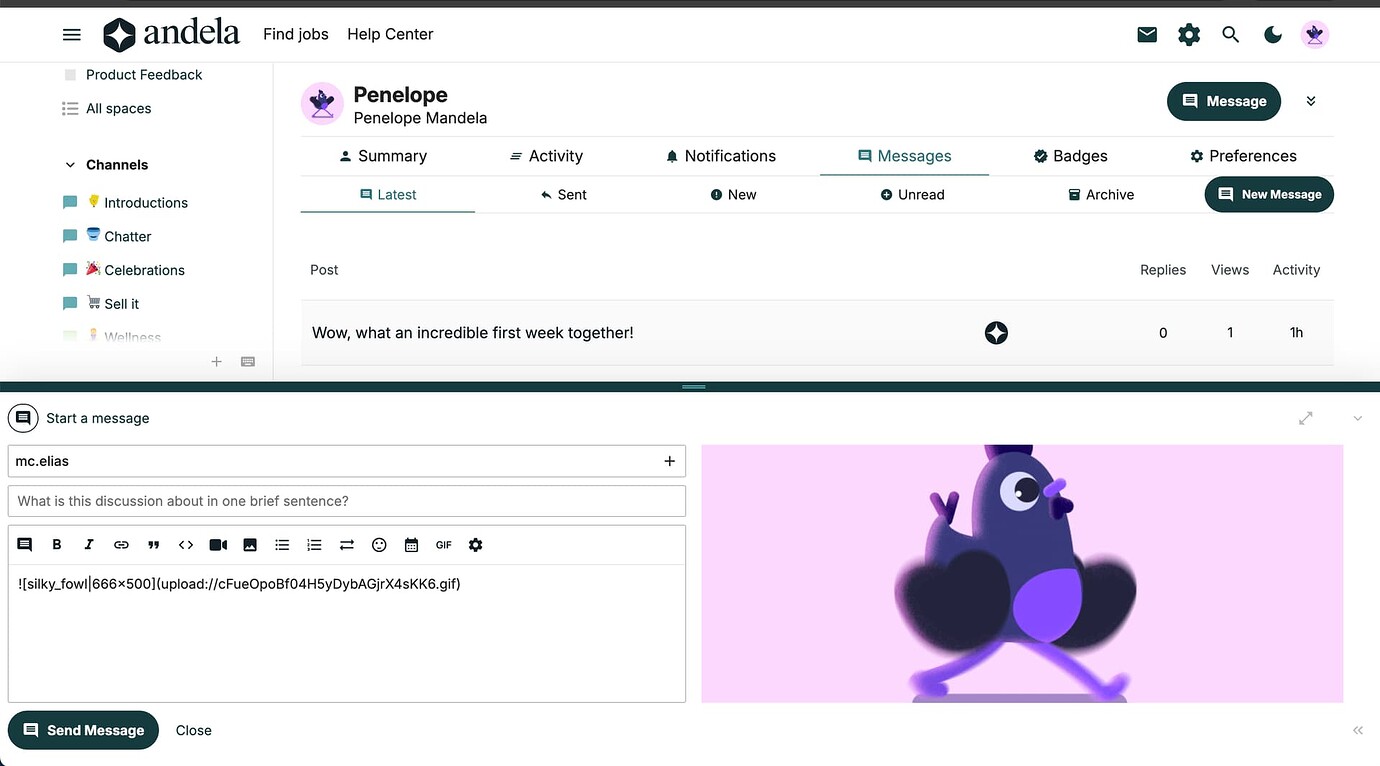Sort by Activity column header
The width and height of the screenshot is (1380, 766).
click(1296, 270)
